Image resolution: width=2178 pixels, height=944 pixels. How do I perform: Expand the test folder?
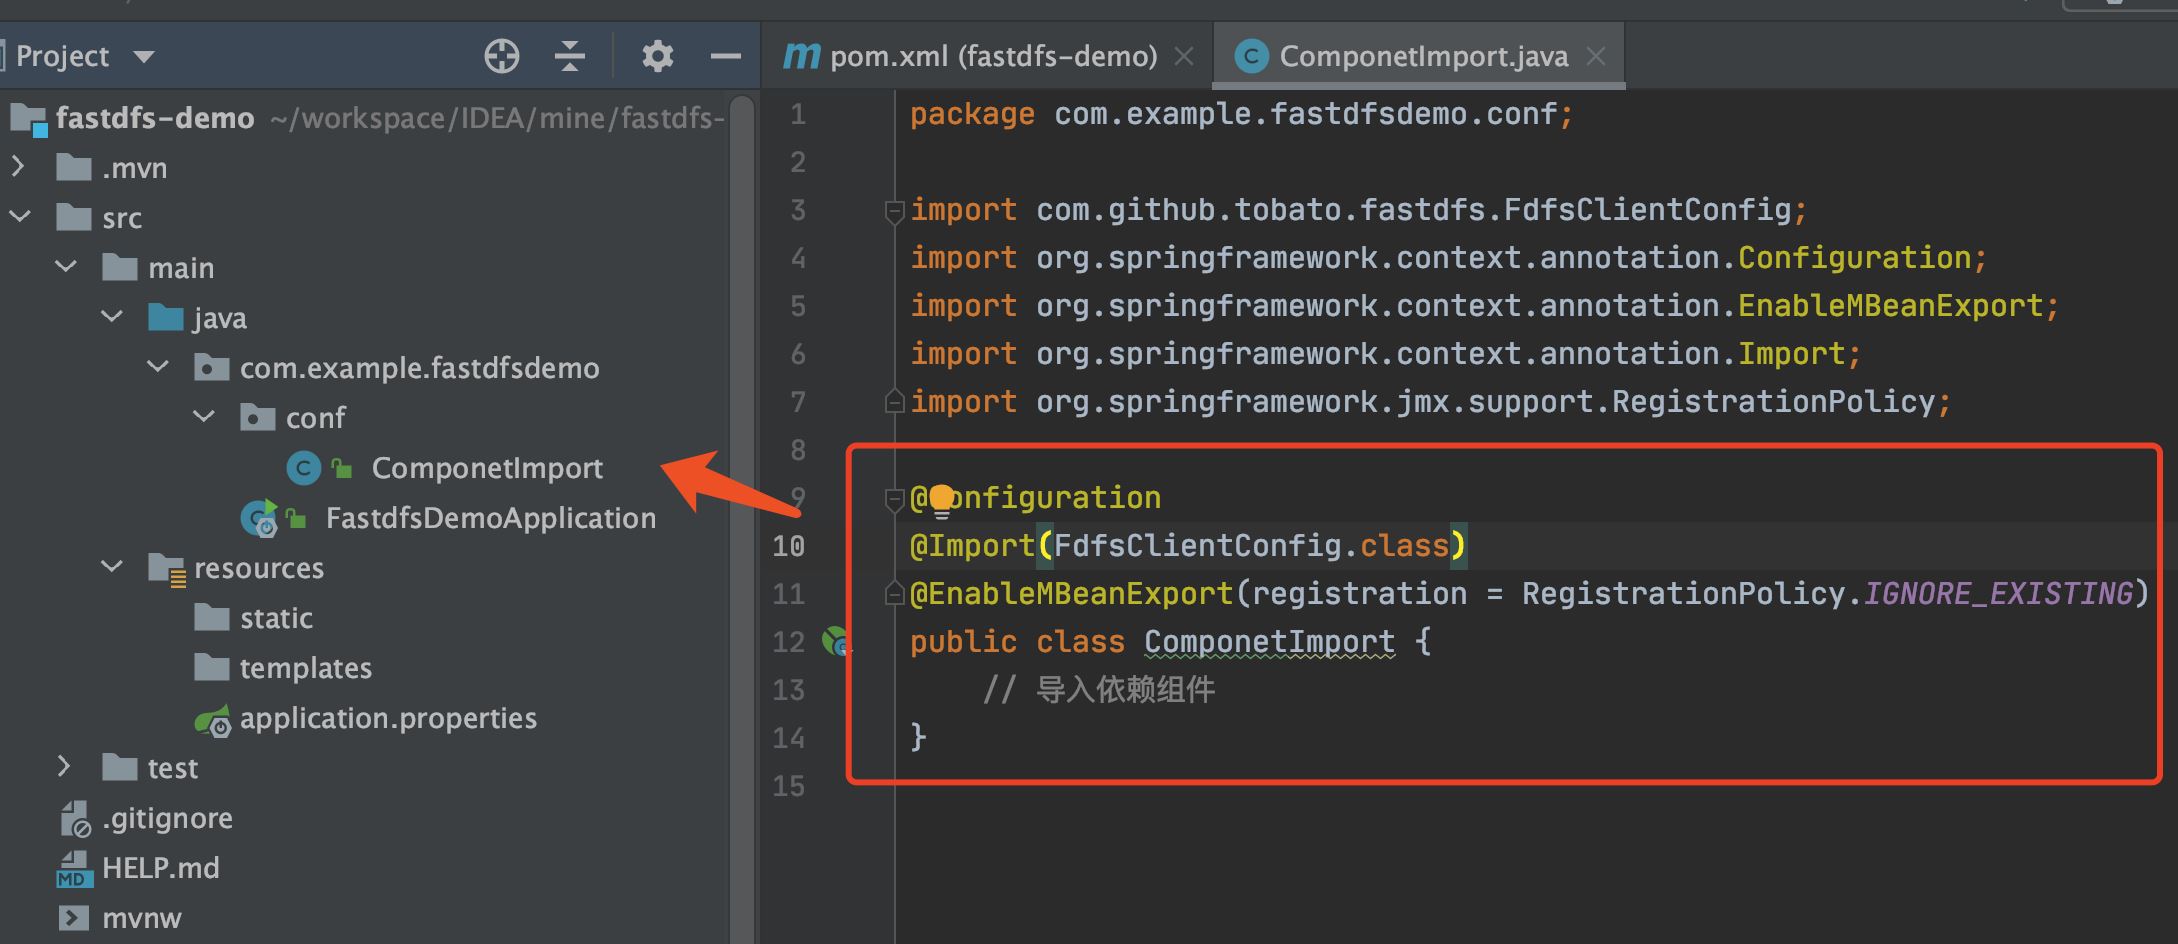pyautogui.click(x=63, y=767)
